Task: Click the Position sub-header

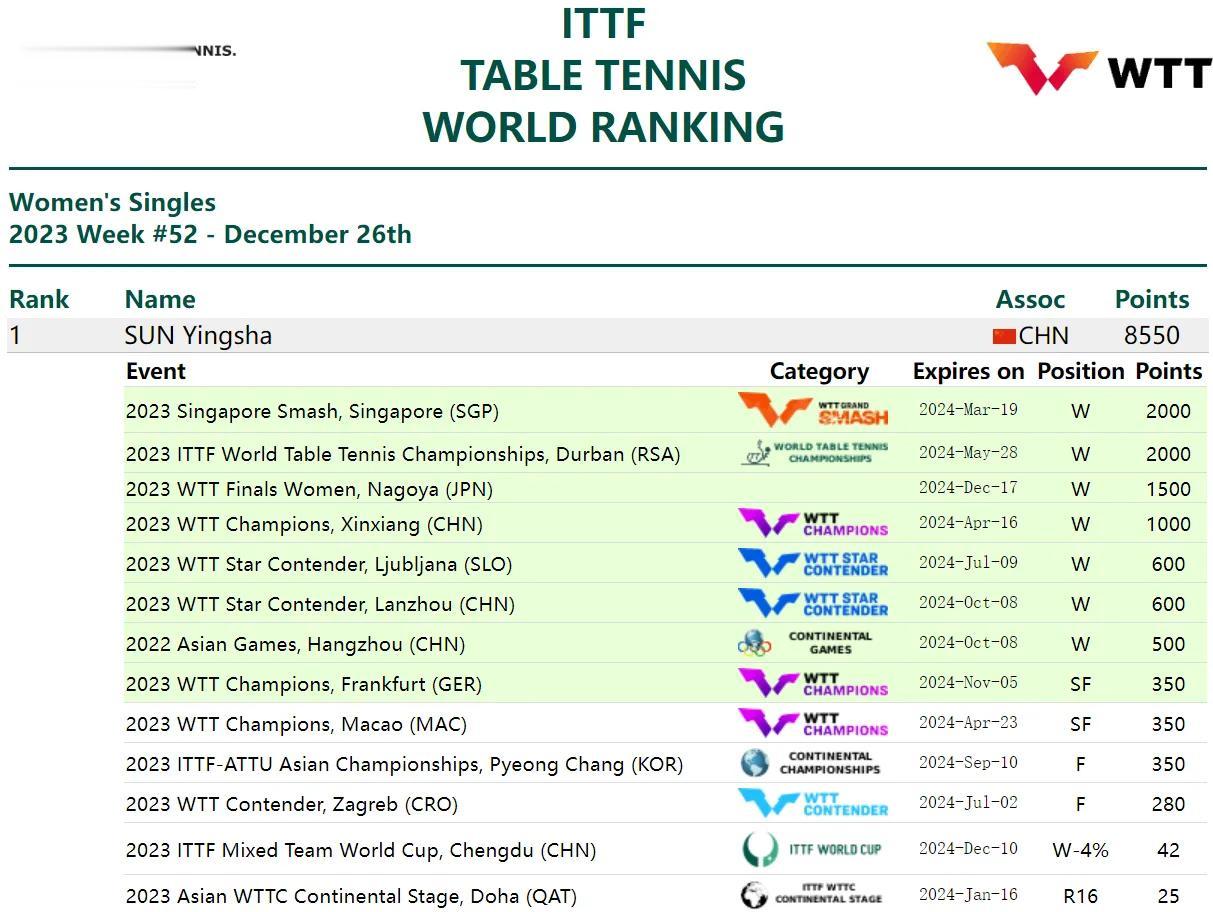Action: pyautogui.click(x=1080, y=371)
